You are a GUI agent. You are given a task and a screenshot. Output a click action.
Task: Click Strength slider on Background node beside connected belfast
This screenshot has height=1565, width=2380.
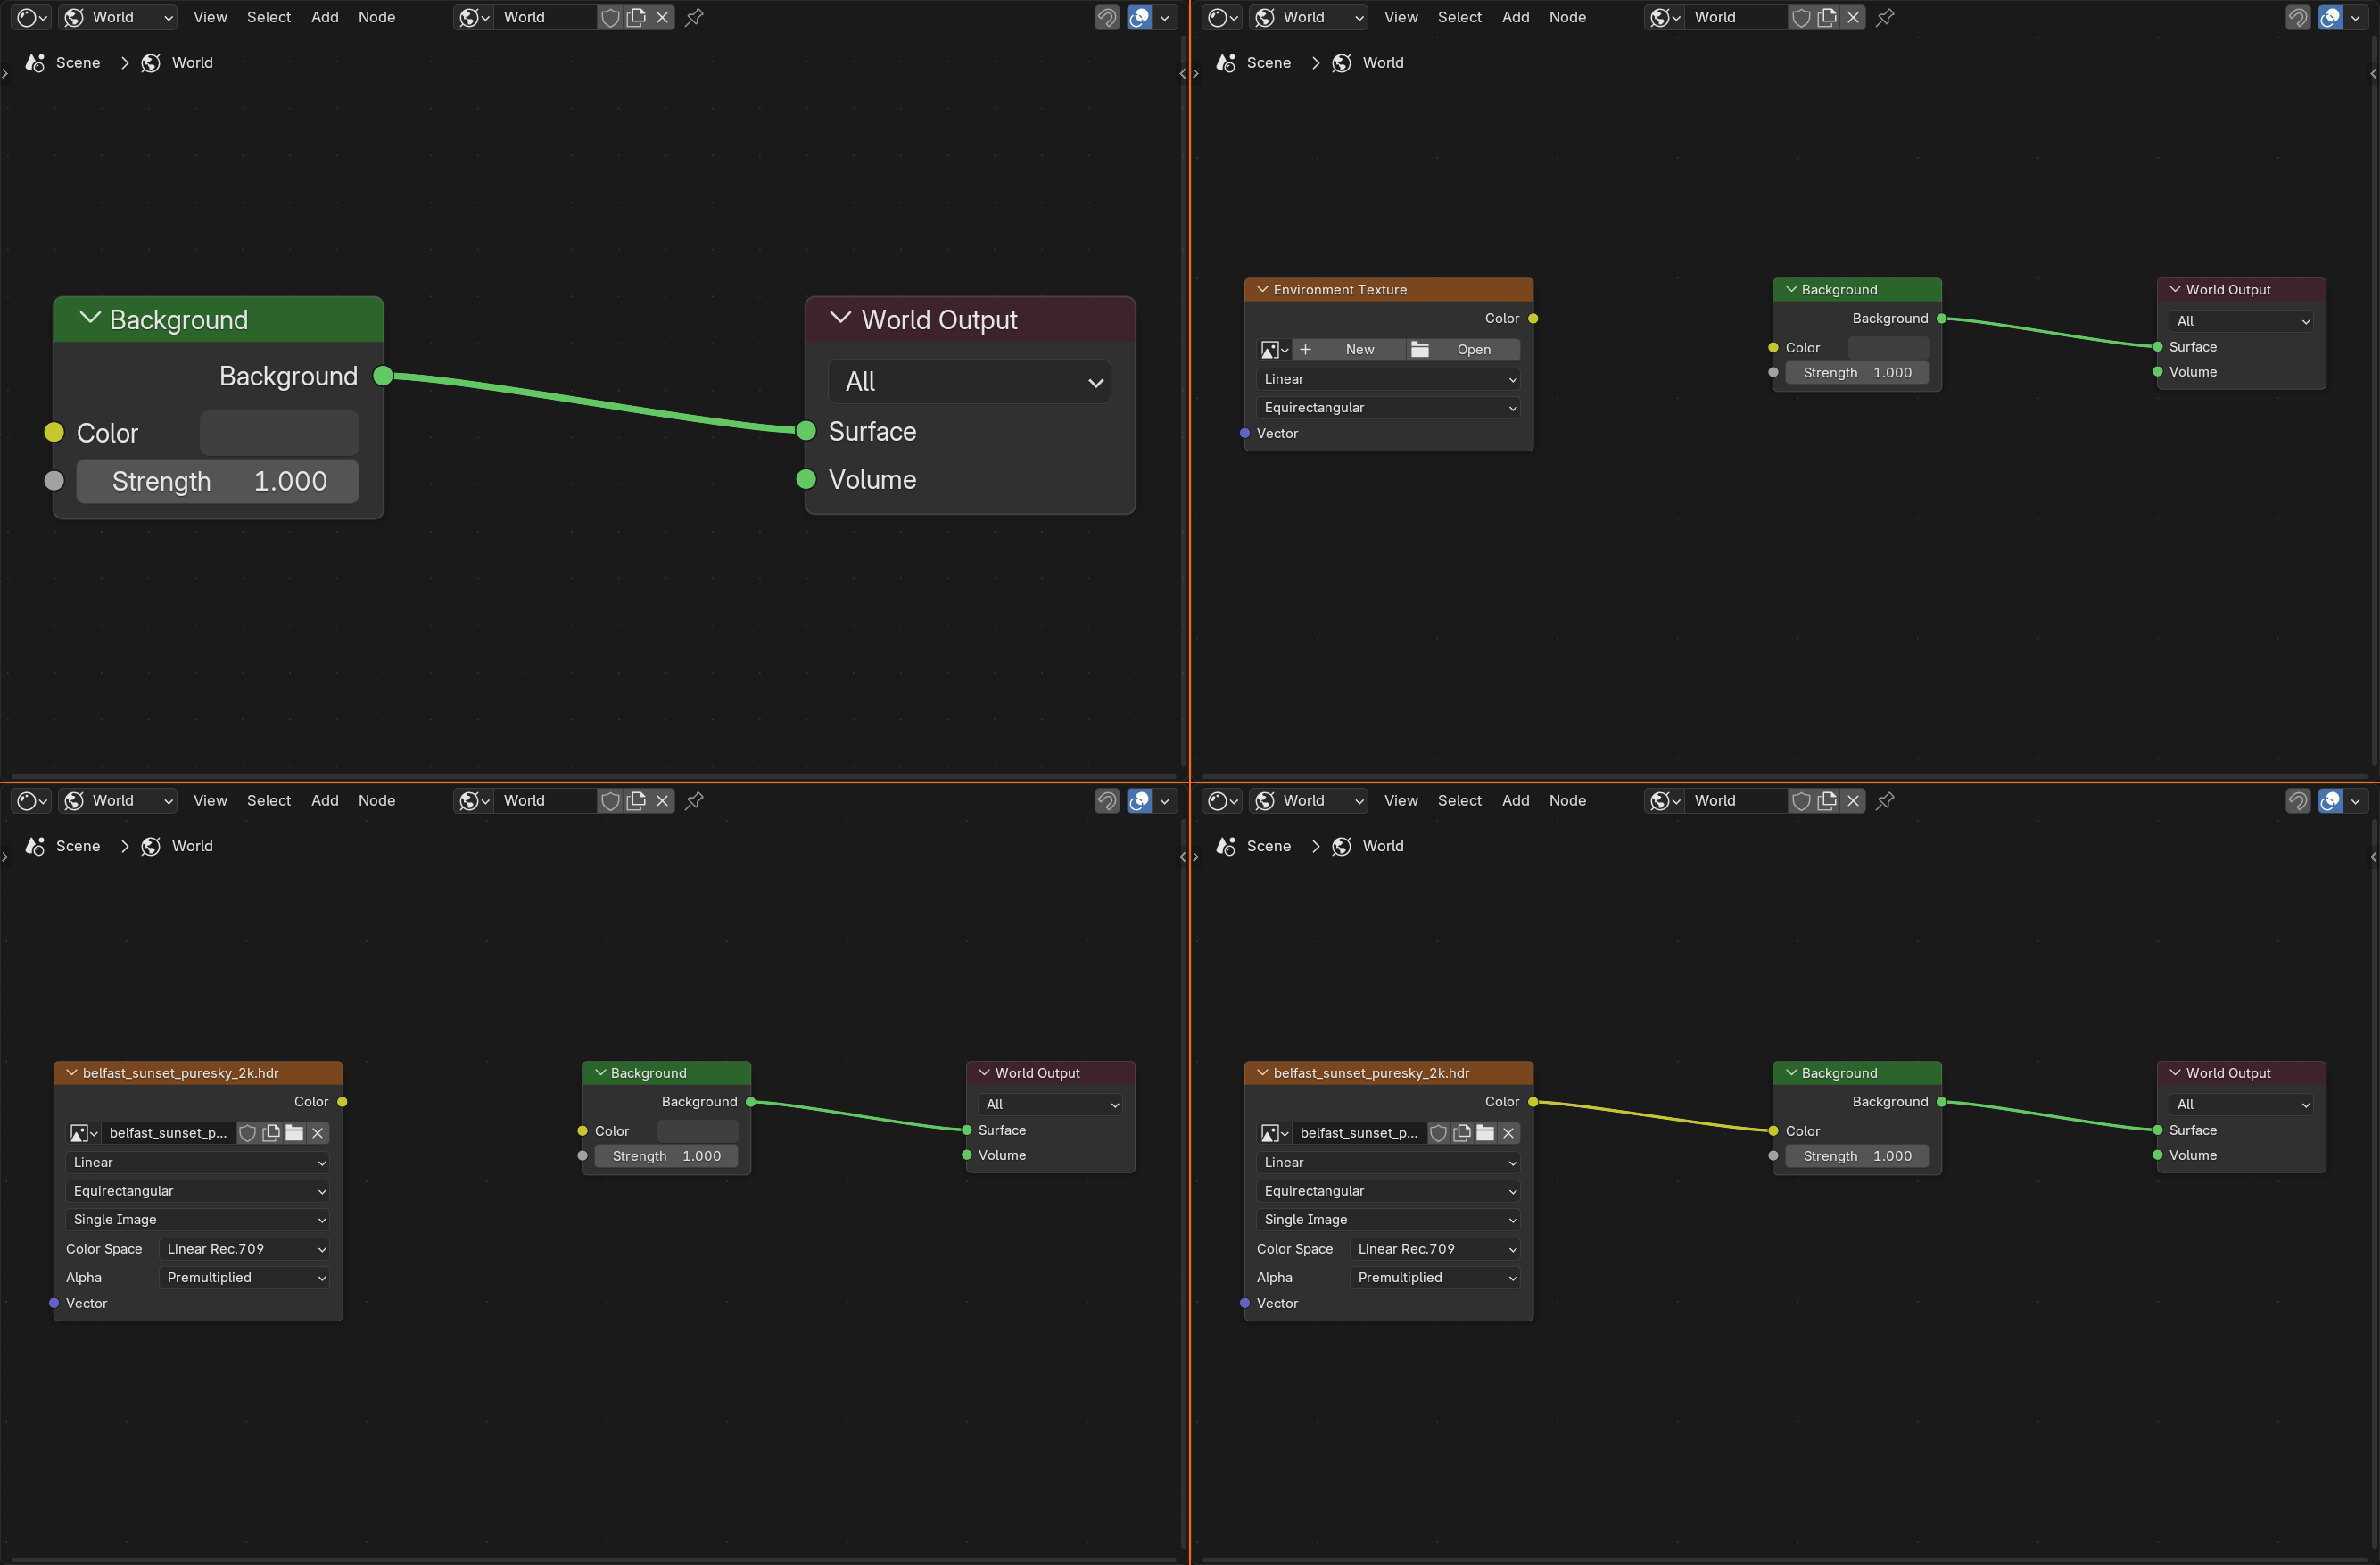point(1857,1155)
